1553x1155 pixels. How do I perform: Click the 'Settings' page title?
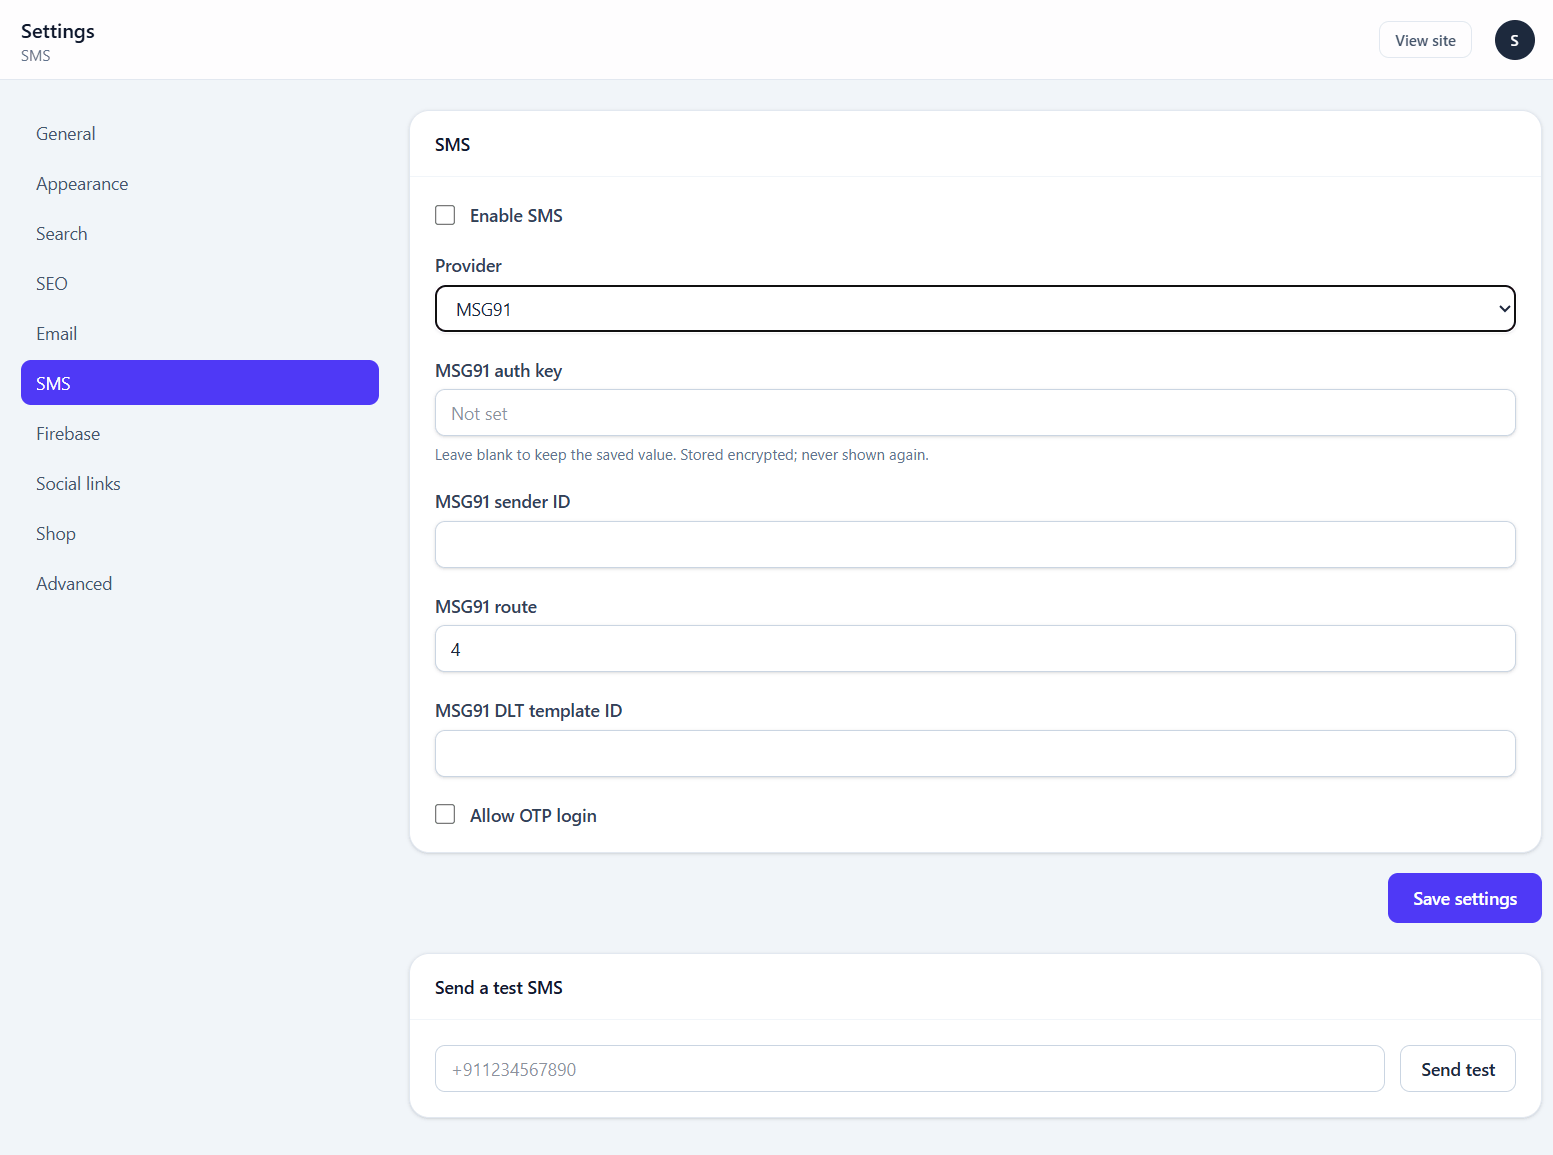click(x=58, y=31)
